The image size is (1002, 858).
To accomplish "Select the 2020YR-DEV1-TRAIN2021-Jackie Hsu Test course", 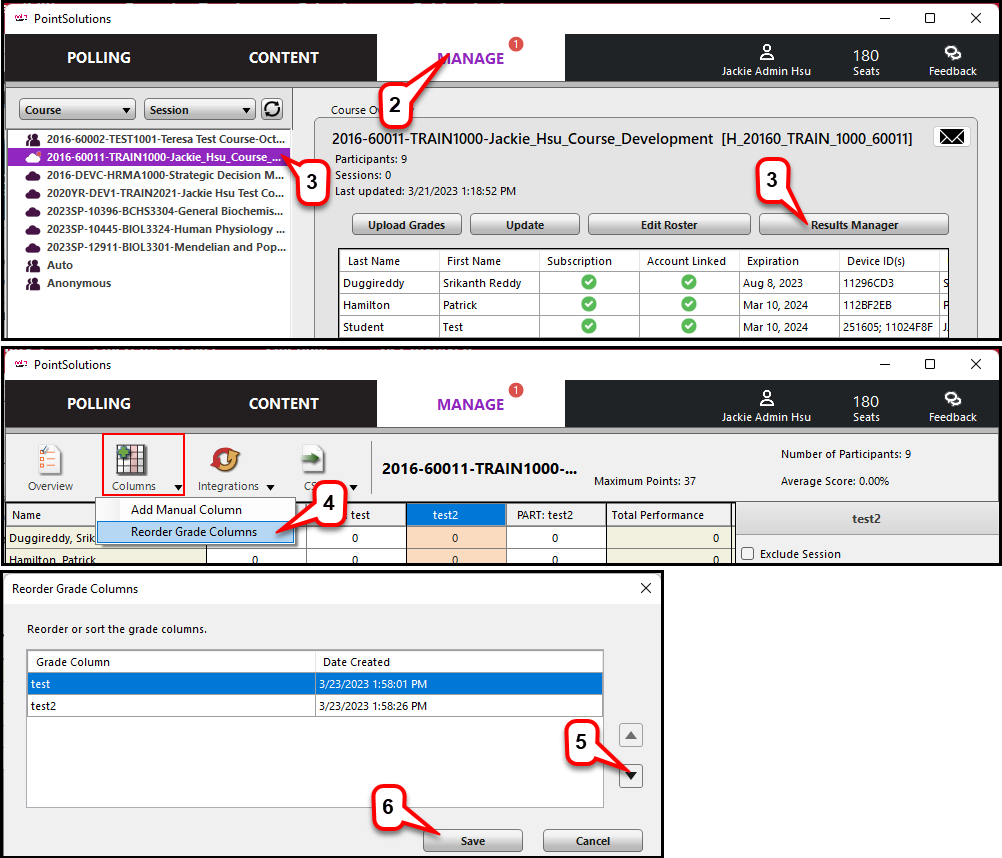I will [x=149, y=193].
